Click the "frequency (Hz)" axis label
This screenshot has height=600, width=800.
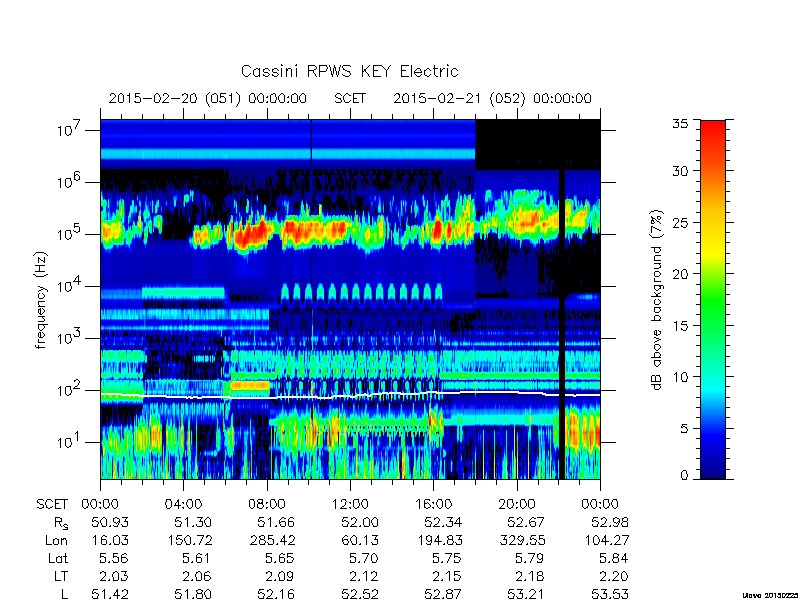pyautogui.click(x=41, y=300)
